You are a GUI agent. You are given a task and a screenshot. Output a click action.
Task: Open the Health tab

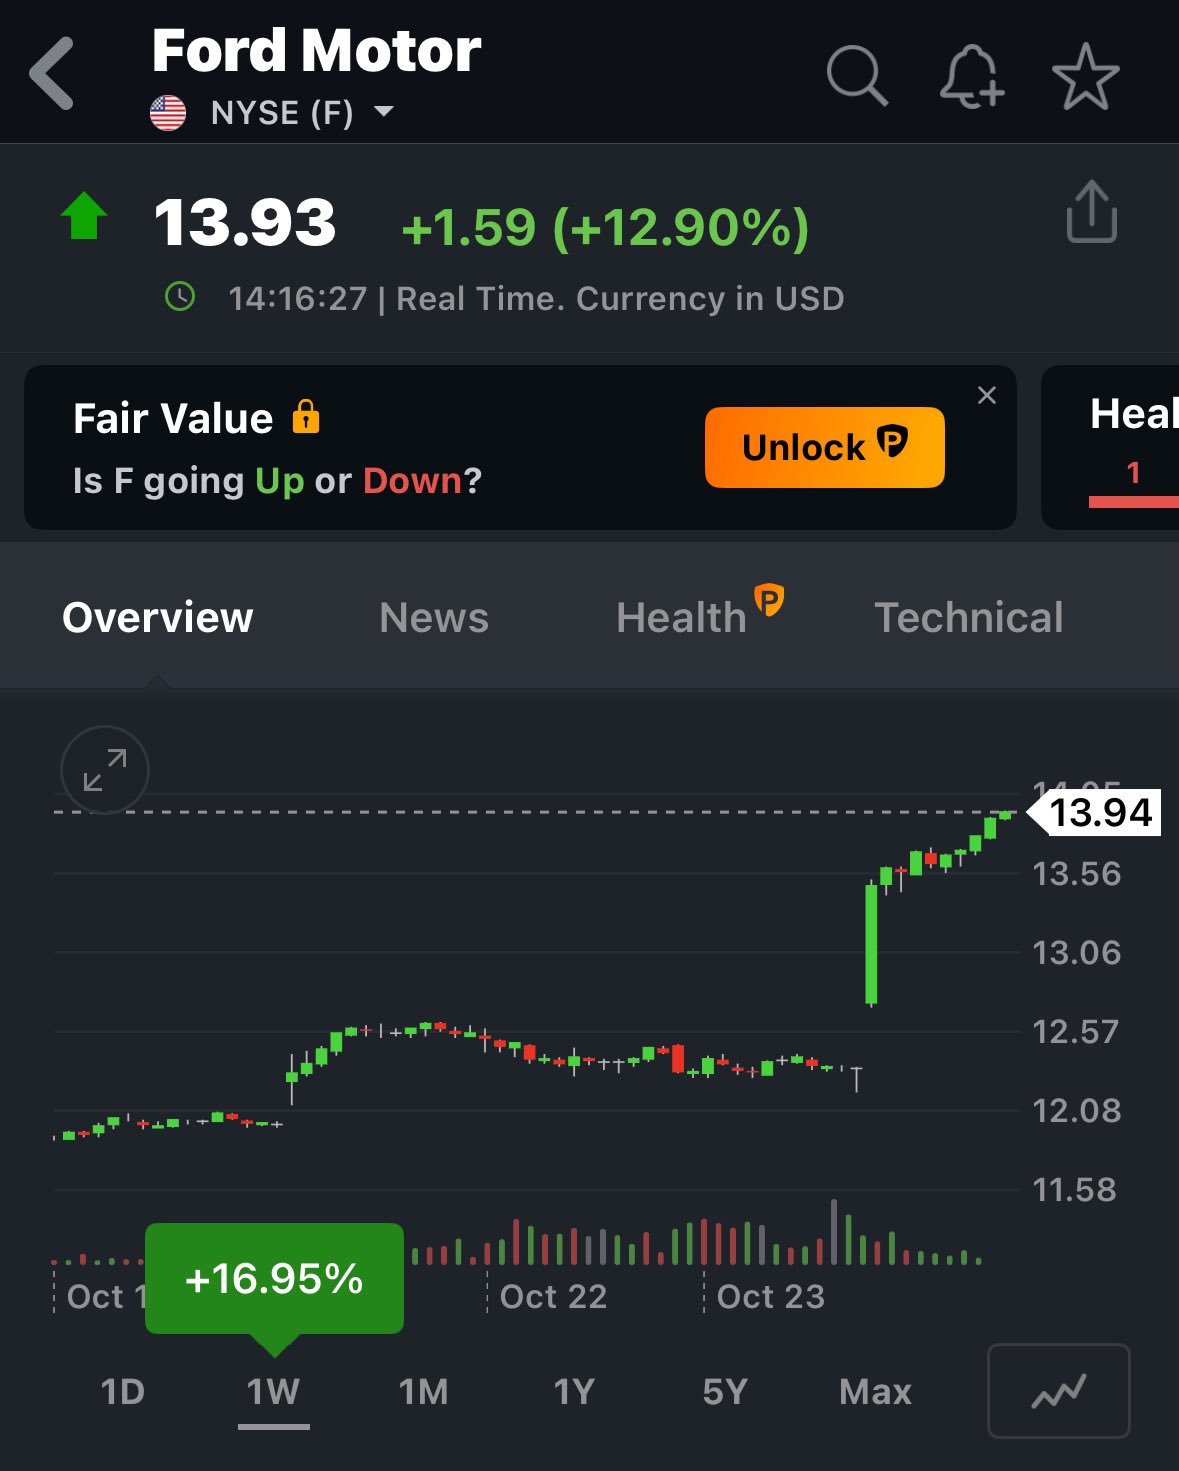[x=699, y=612]
